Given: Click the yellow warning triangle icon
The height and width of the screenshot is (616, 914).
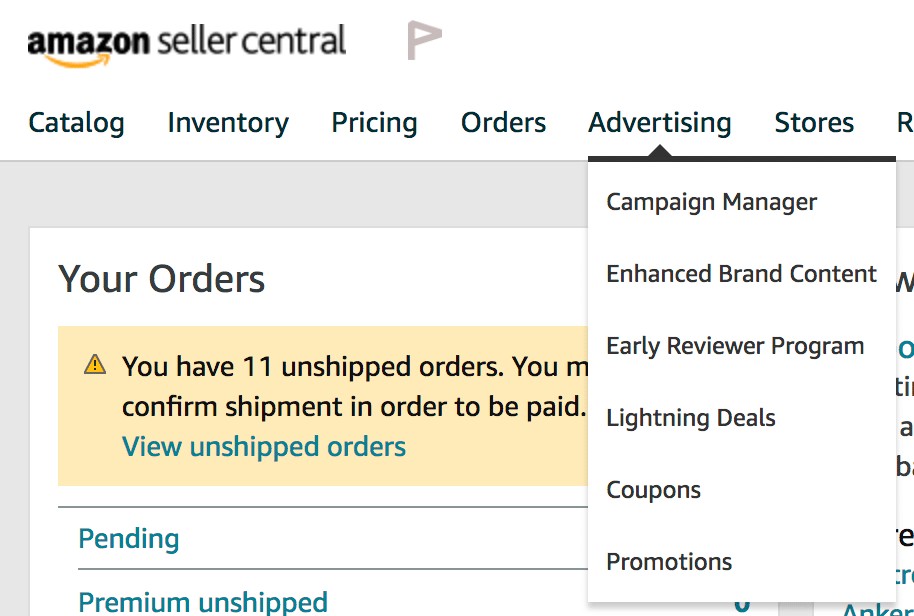Looking at the screenshot, I should (x=95, y=365).
